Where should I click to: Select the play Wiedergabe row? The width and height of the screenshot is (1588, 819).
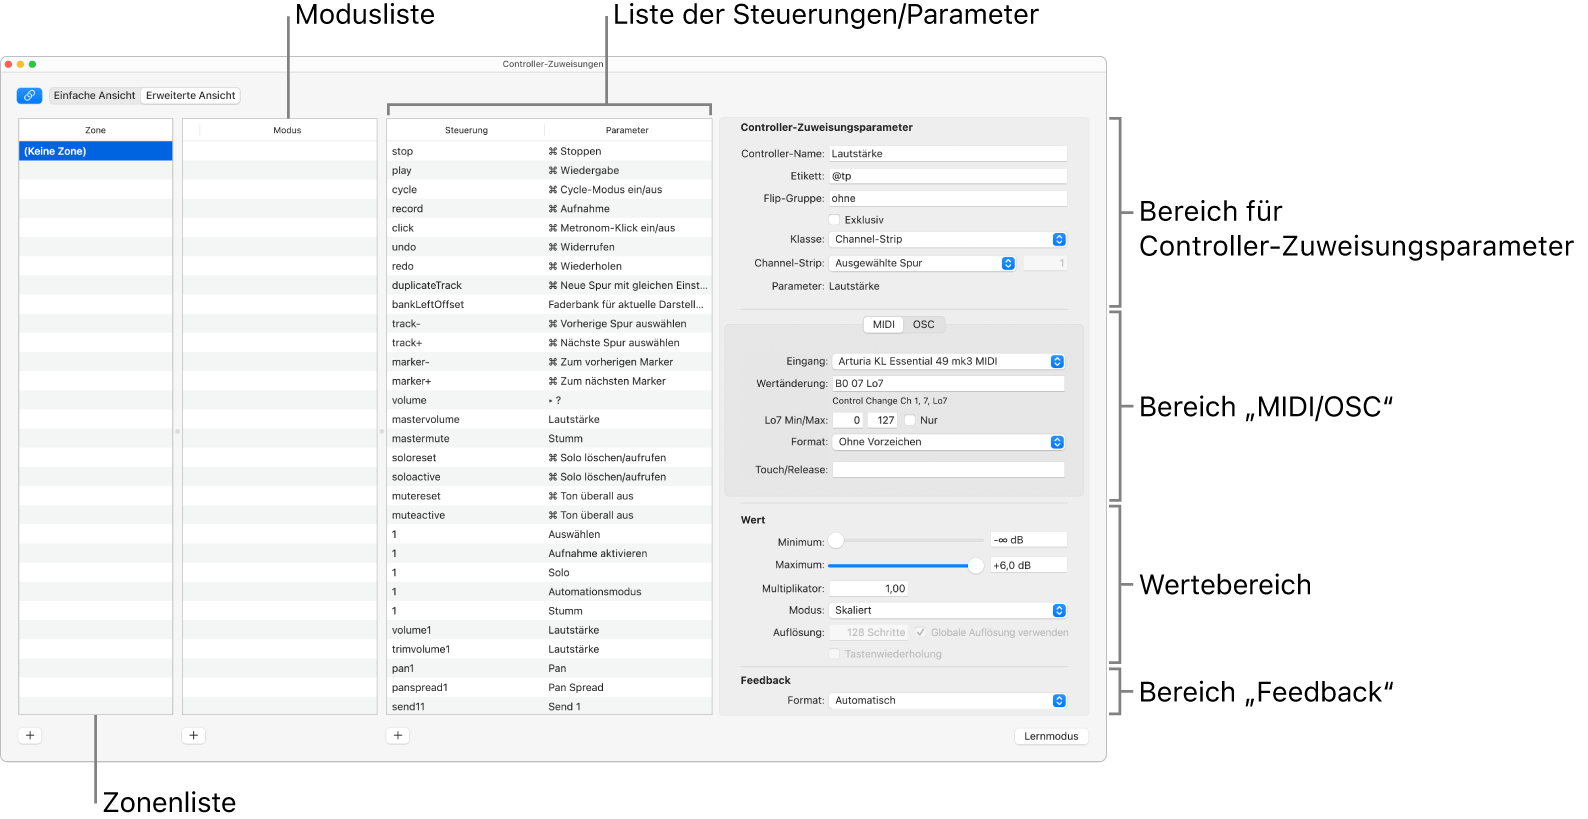pos(549,171)
